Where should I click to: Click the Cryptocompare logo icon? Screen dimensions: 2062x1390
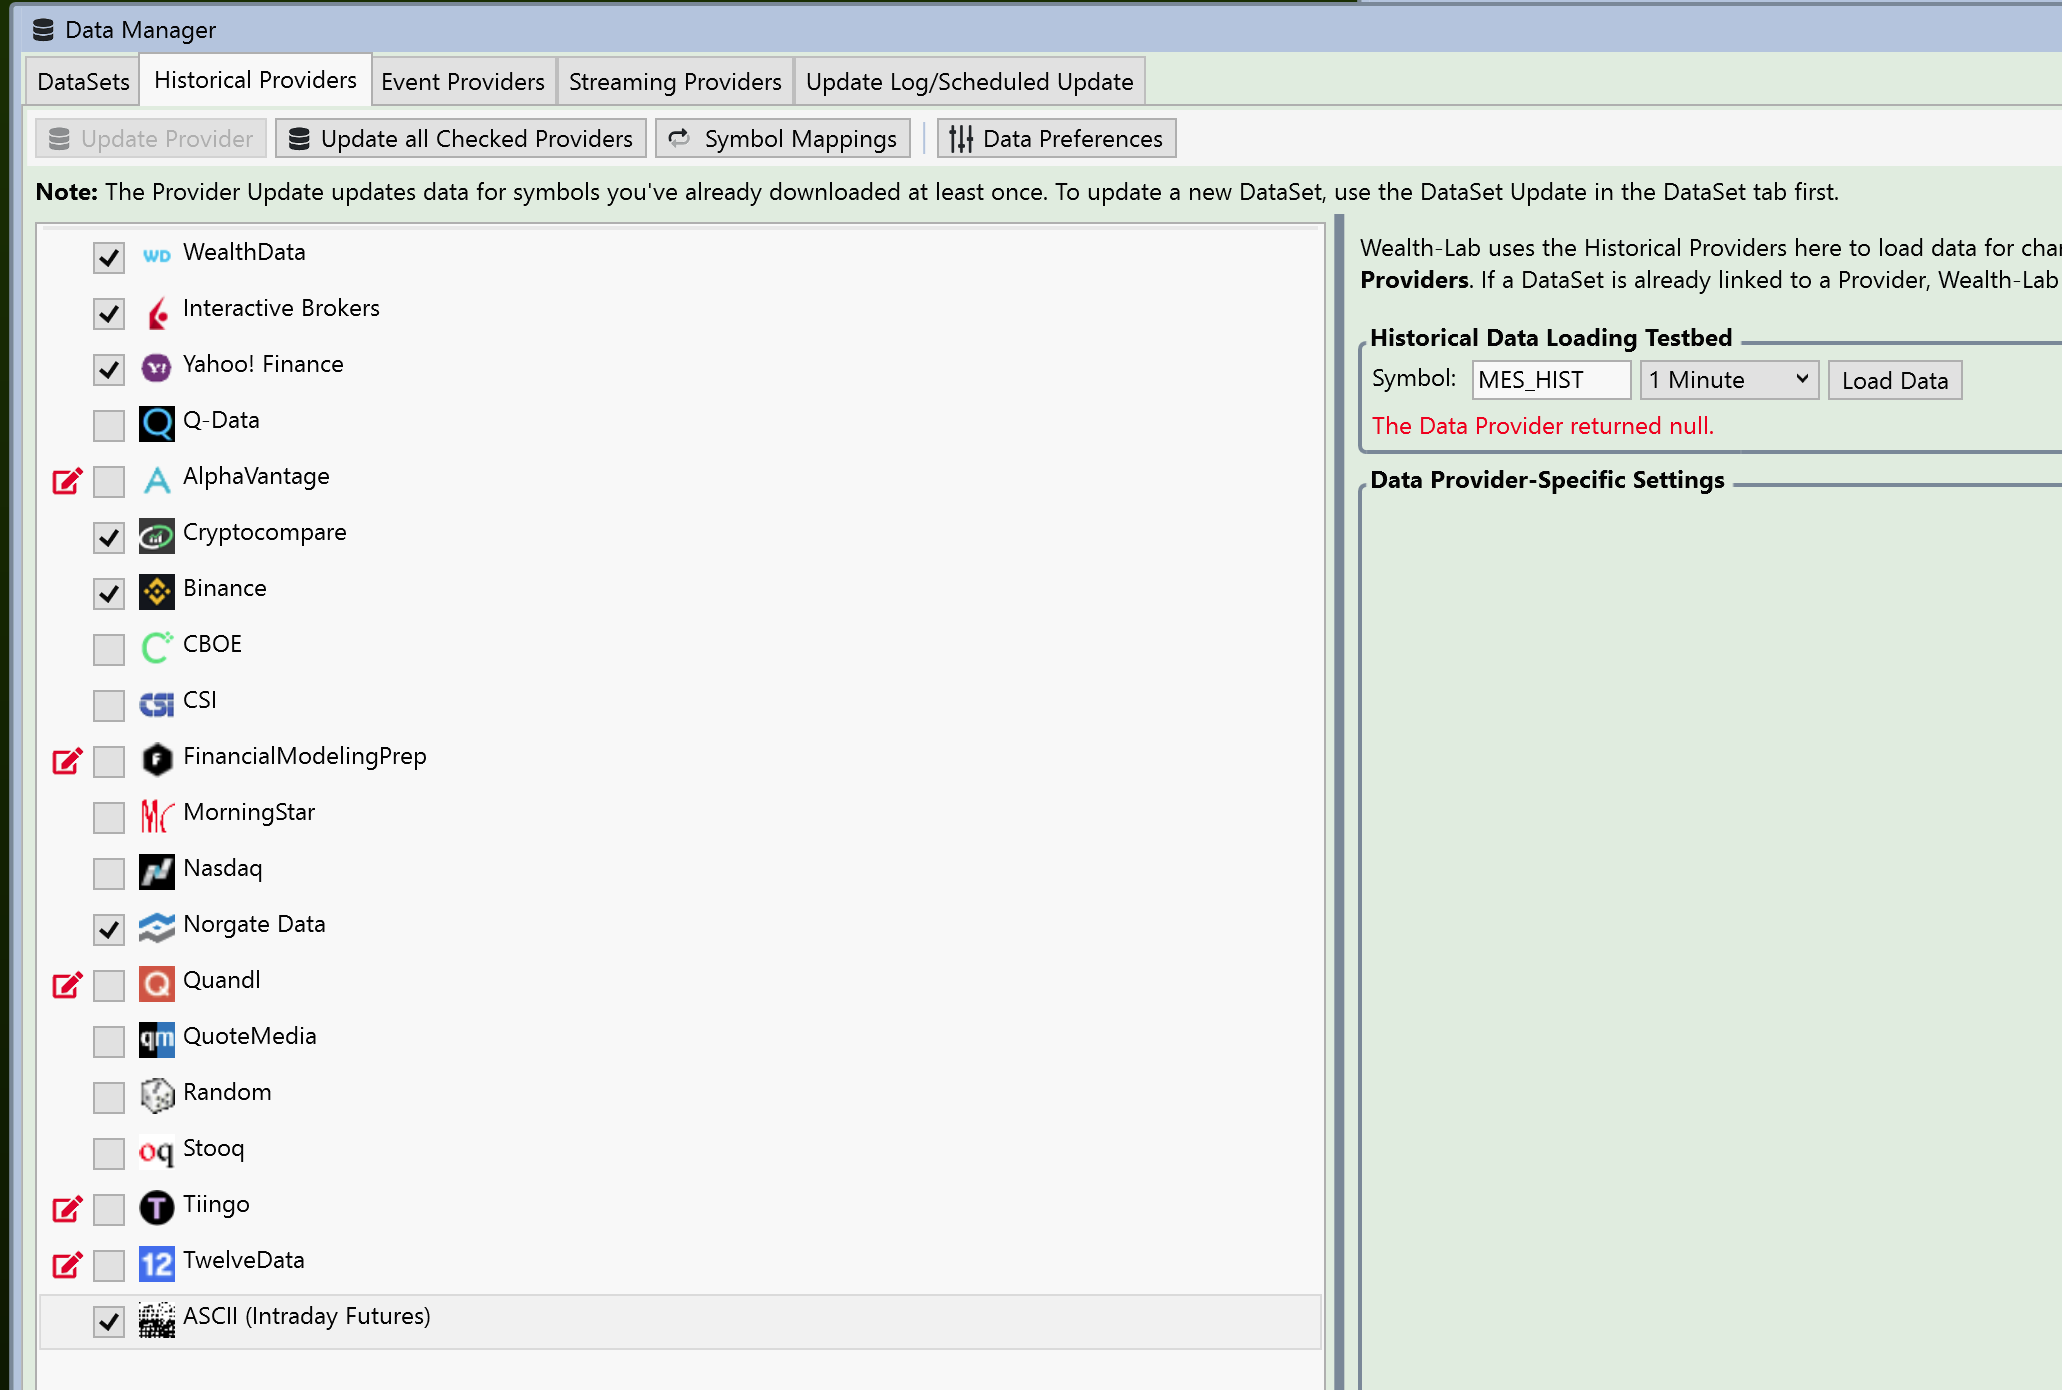point(157,537)
